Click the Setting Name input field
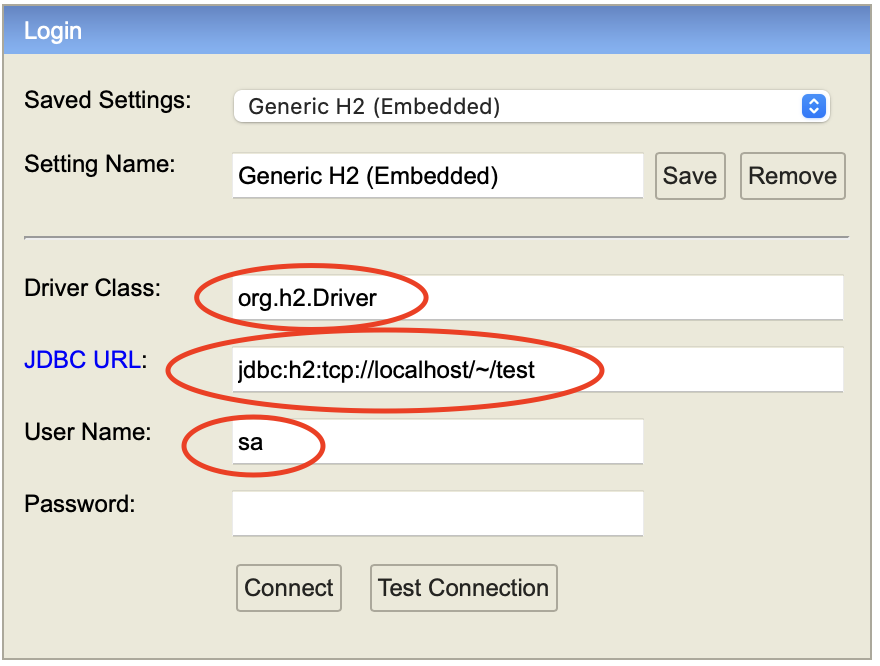The width and height of the screenshot is (880, 666). click(x=438, y=176)
